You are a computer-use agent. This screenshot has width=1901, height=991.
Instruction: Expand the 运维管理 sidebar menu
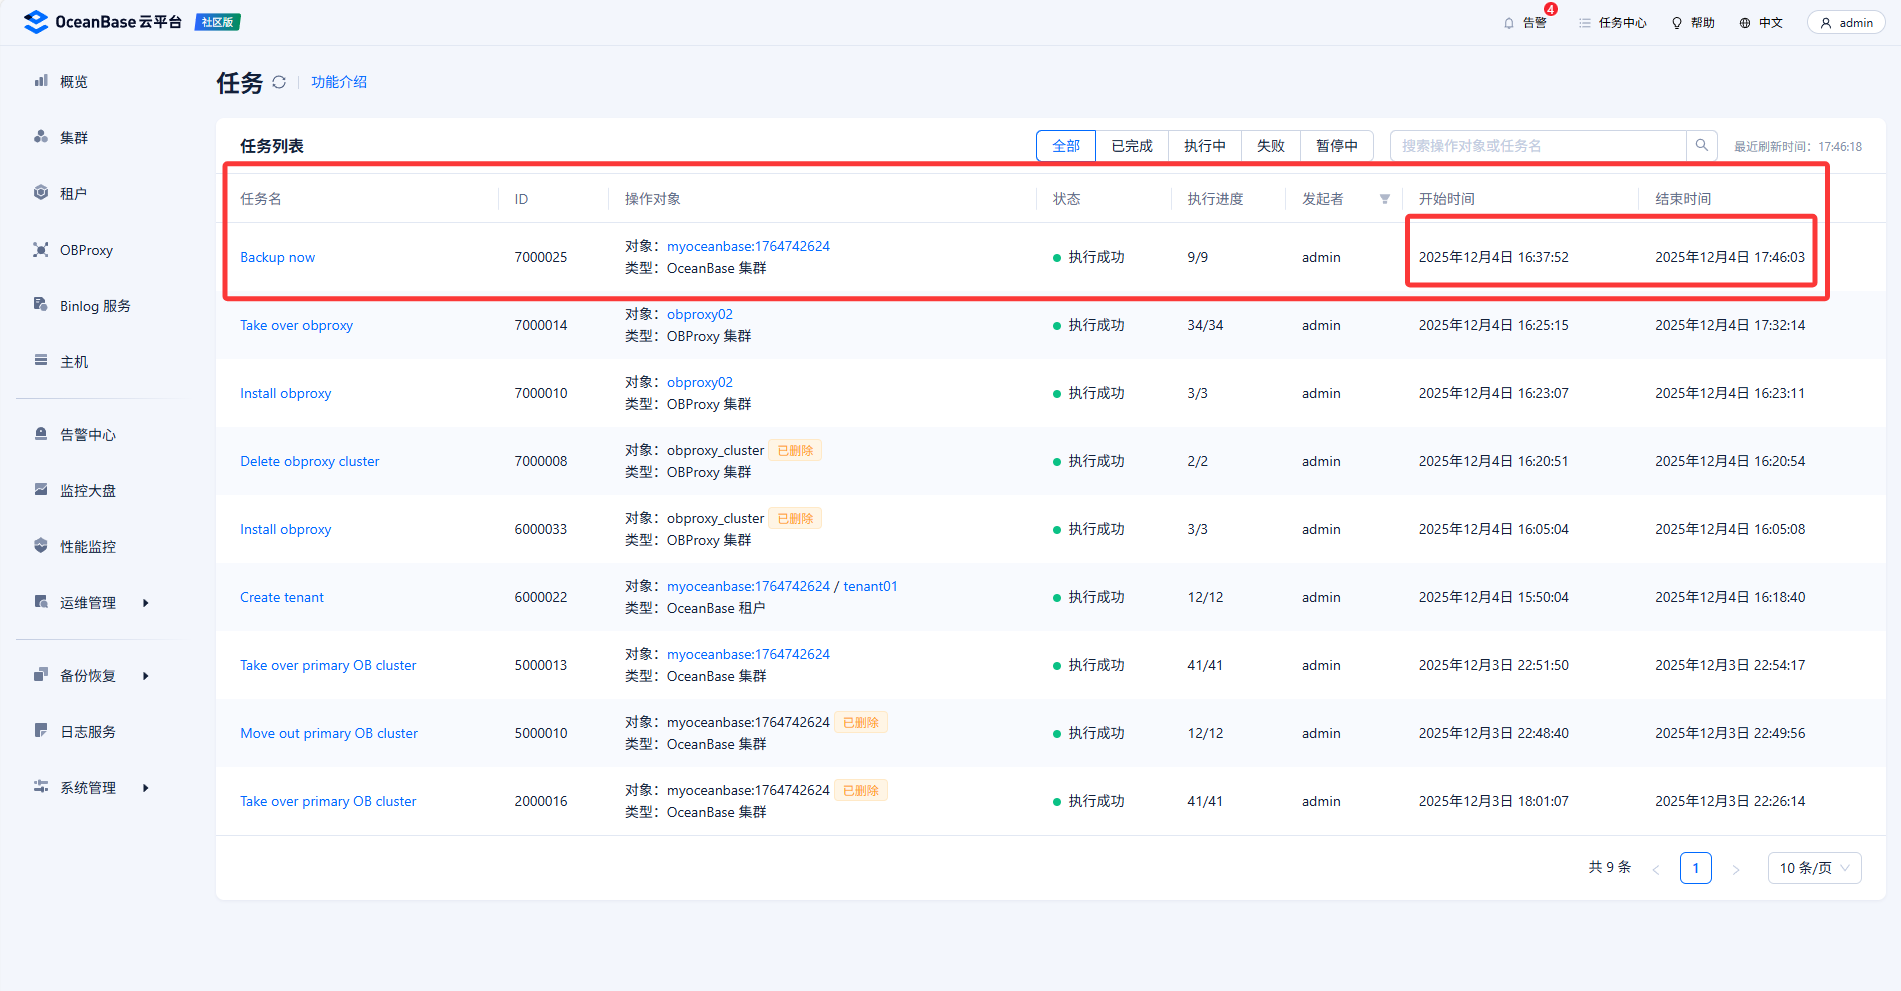pos(90,603)
